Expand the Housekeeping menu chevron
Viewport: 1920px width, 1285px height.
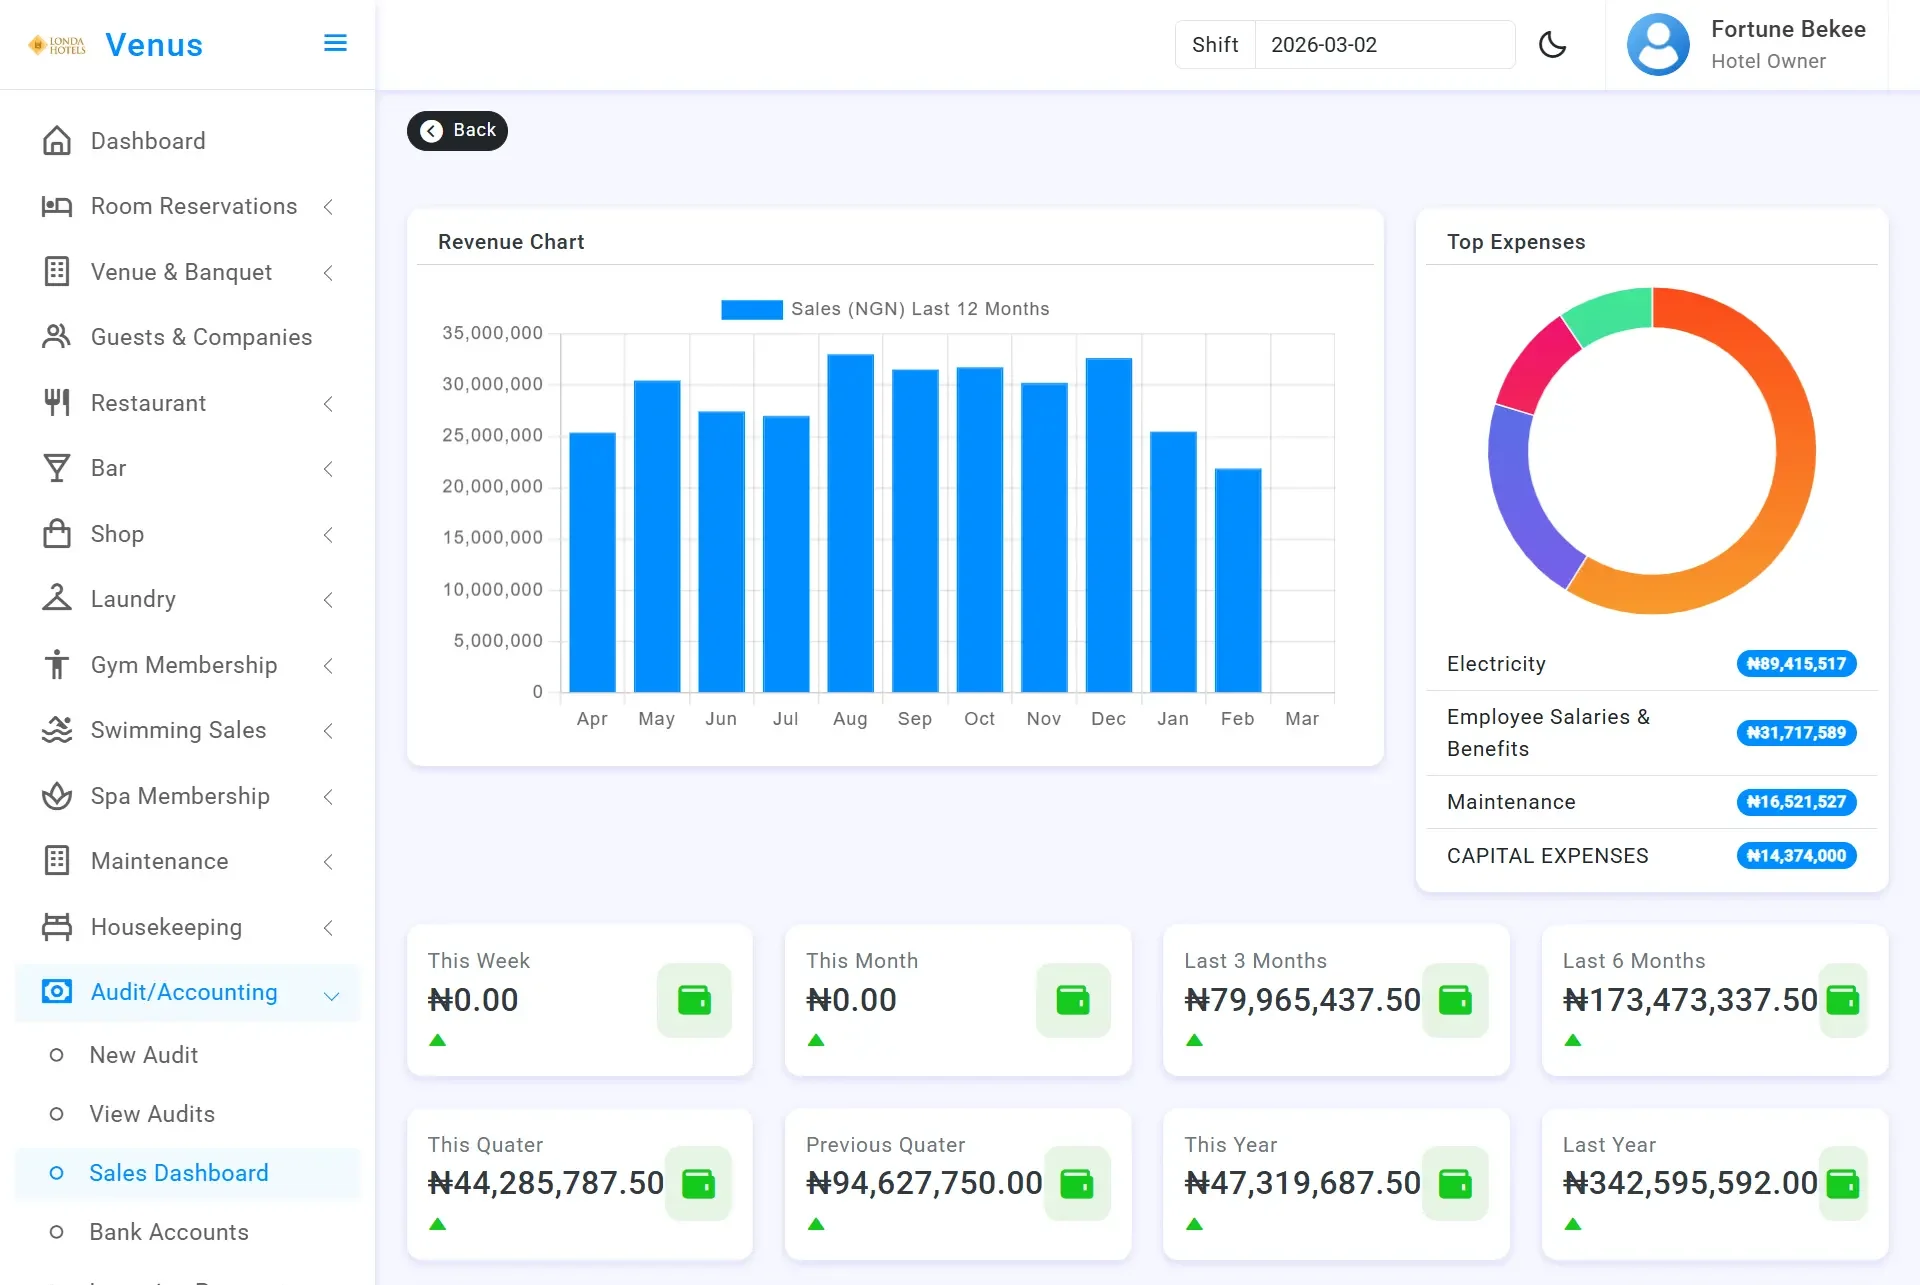(x=328, y=928)
